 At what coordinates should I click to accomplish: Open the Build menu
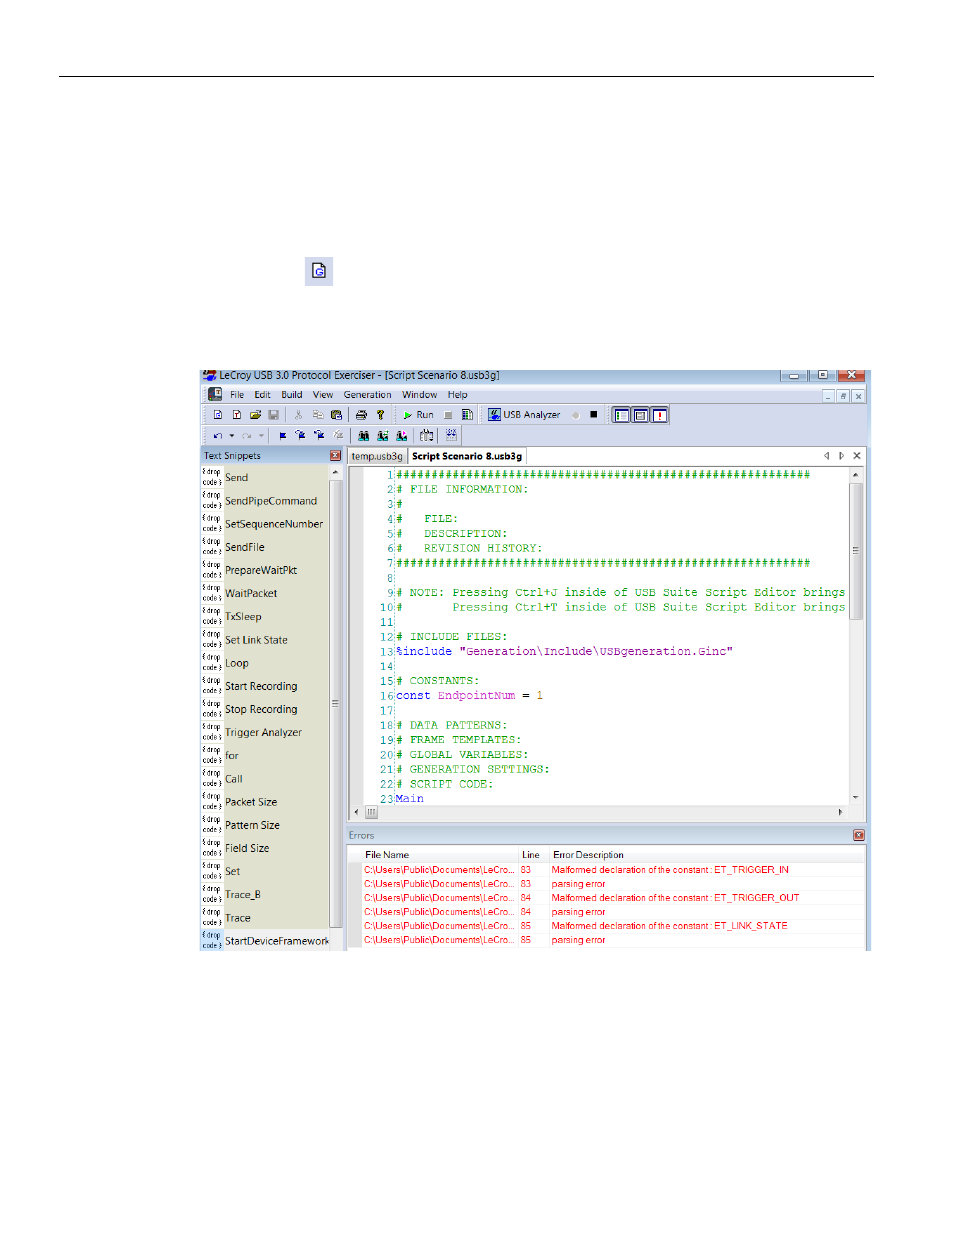(291, 395)
